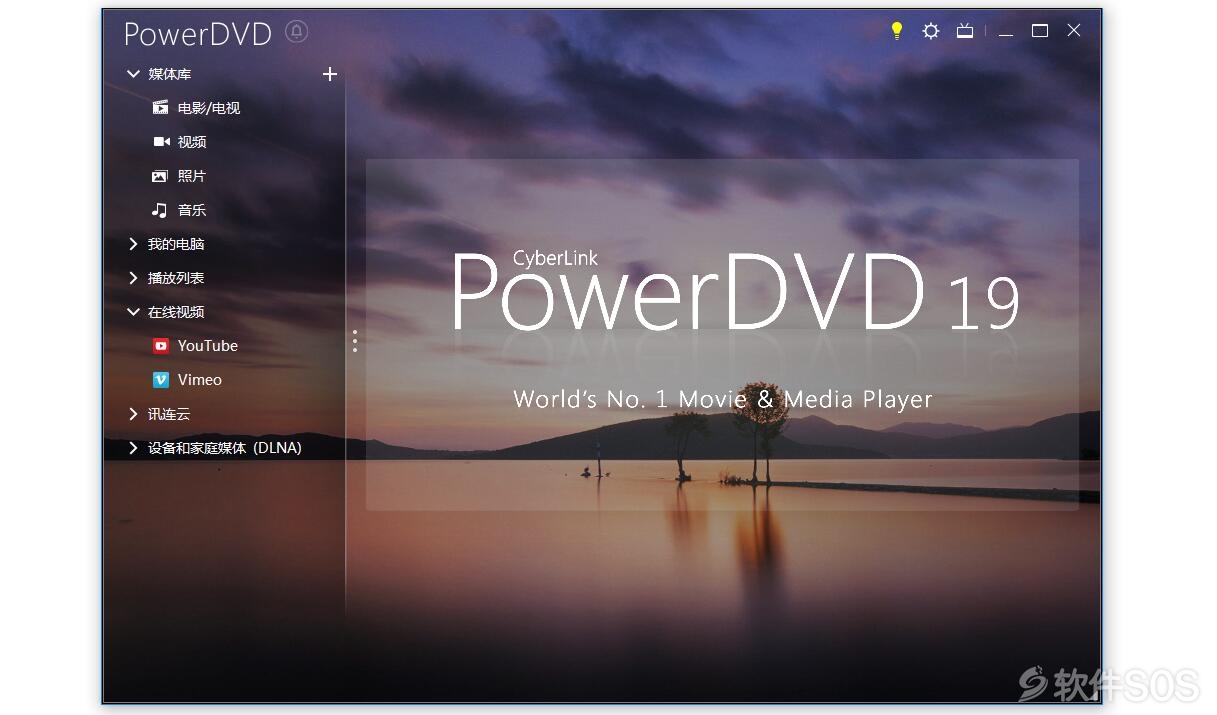Select the 播放列表 label
1217x715 pixels.
click(176, 278)
